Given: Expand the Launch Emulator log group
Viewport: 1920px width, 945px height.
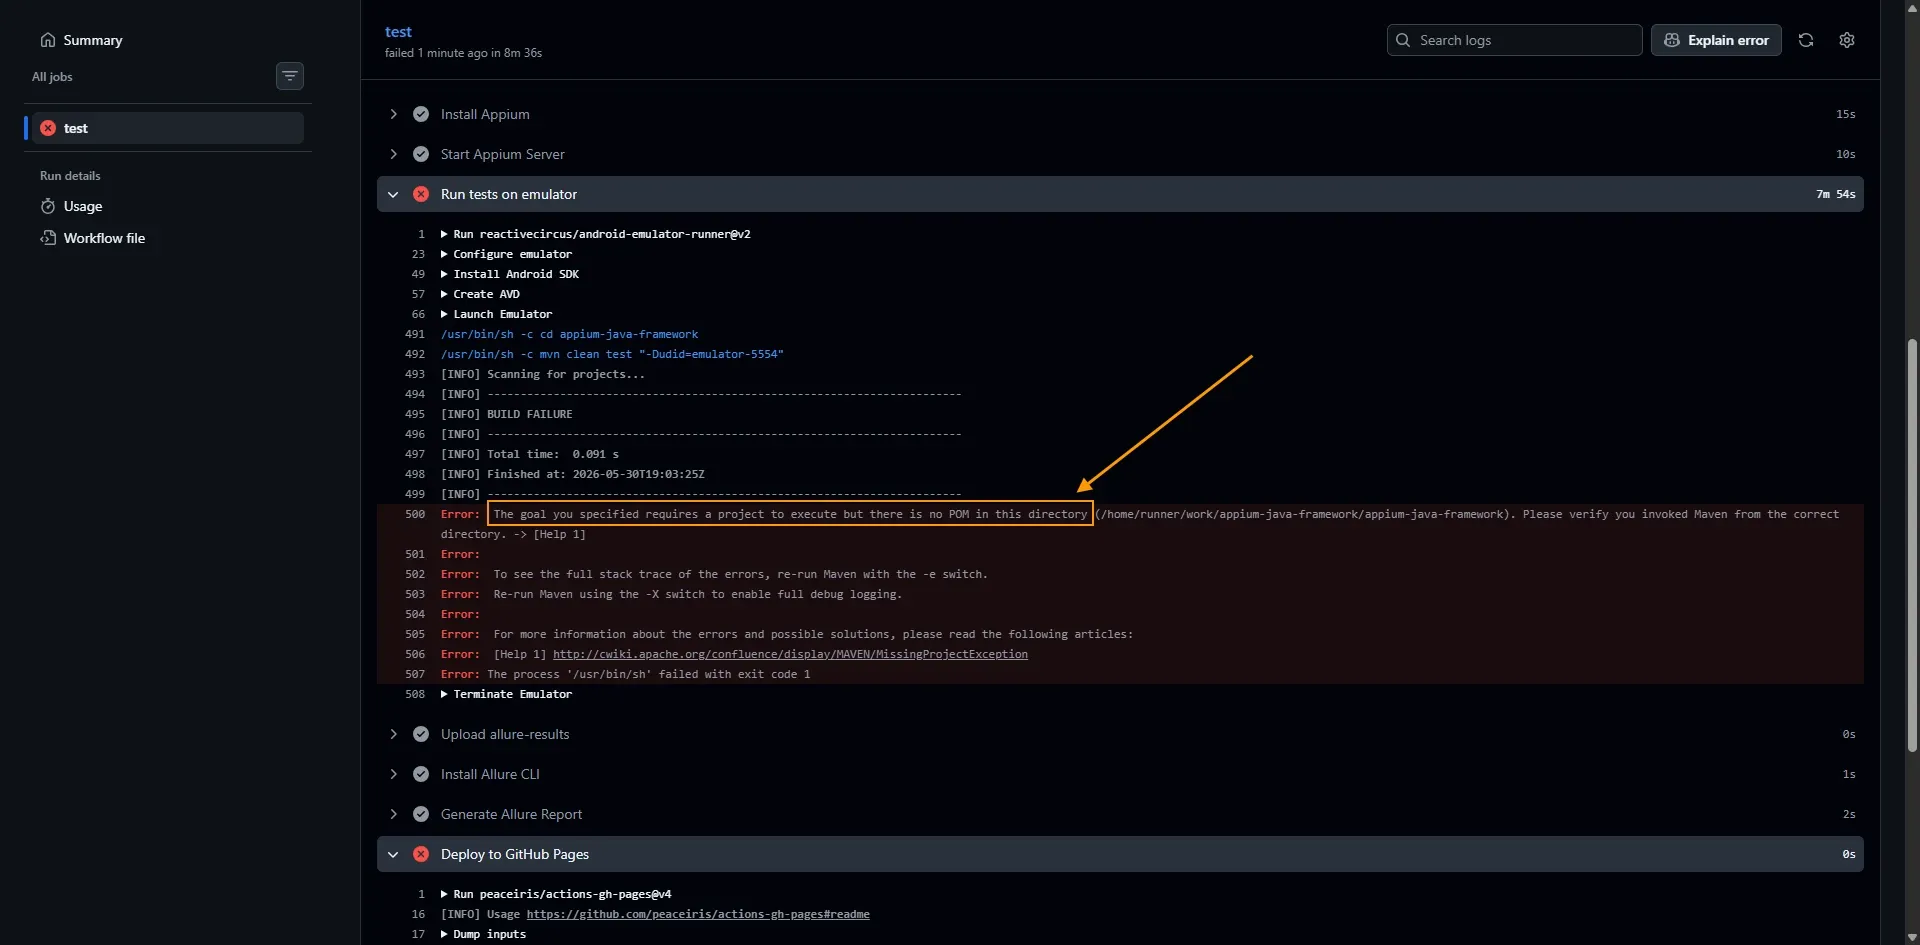Looking at the screenshot, I should coord(497,314).
